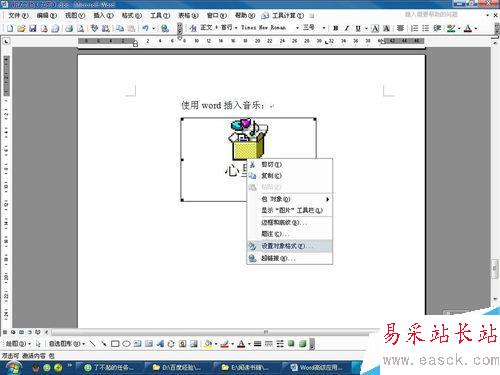Image resolution: width=500 pixels, height=375 pixels.
Task: Click the Styles and Formatting icon
Action: (x=193, y=28)
